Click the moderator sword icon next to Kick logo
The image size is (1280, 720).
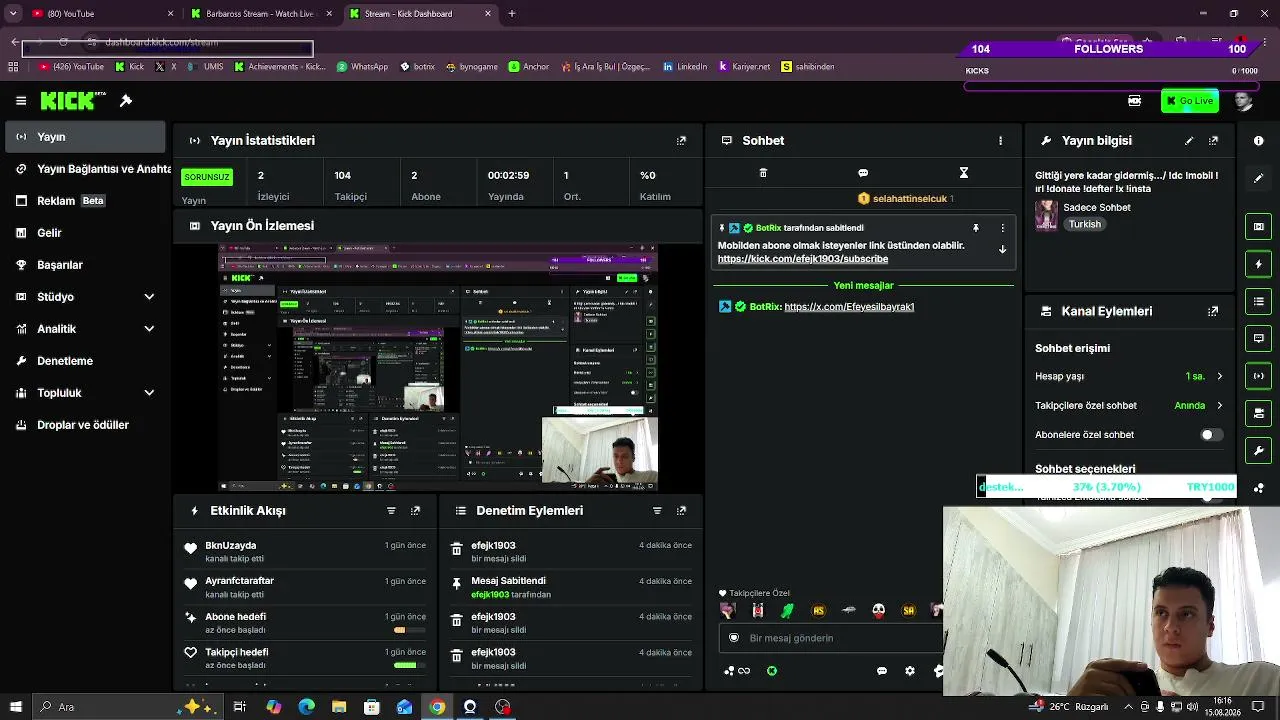click(126, 101)
